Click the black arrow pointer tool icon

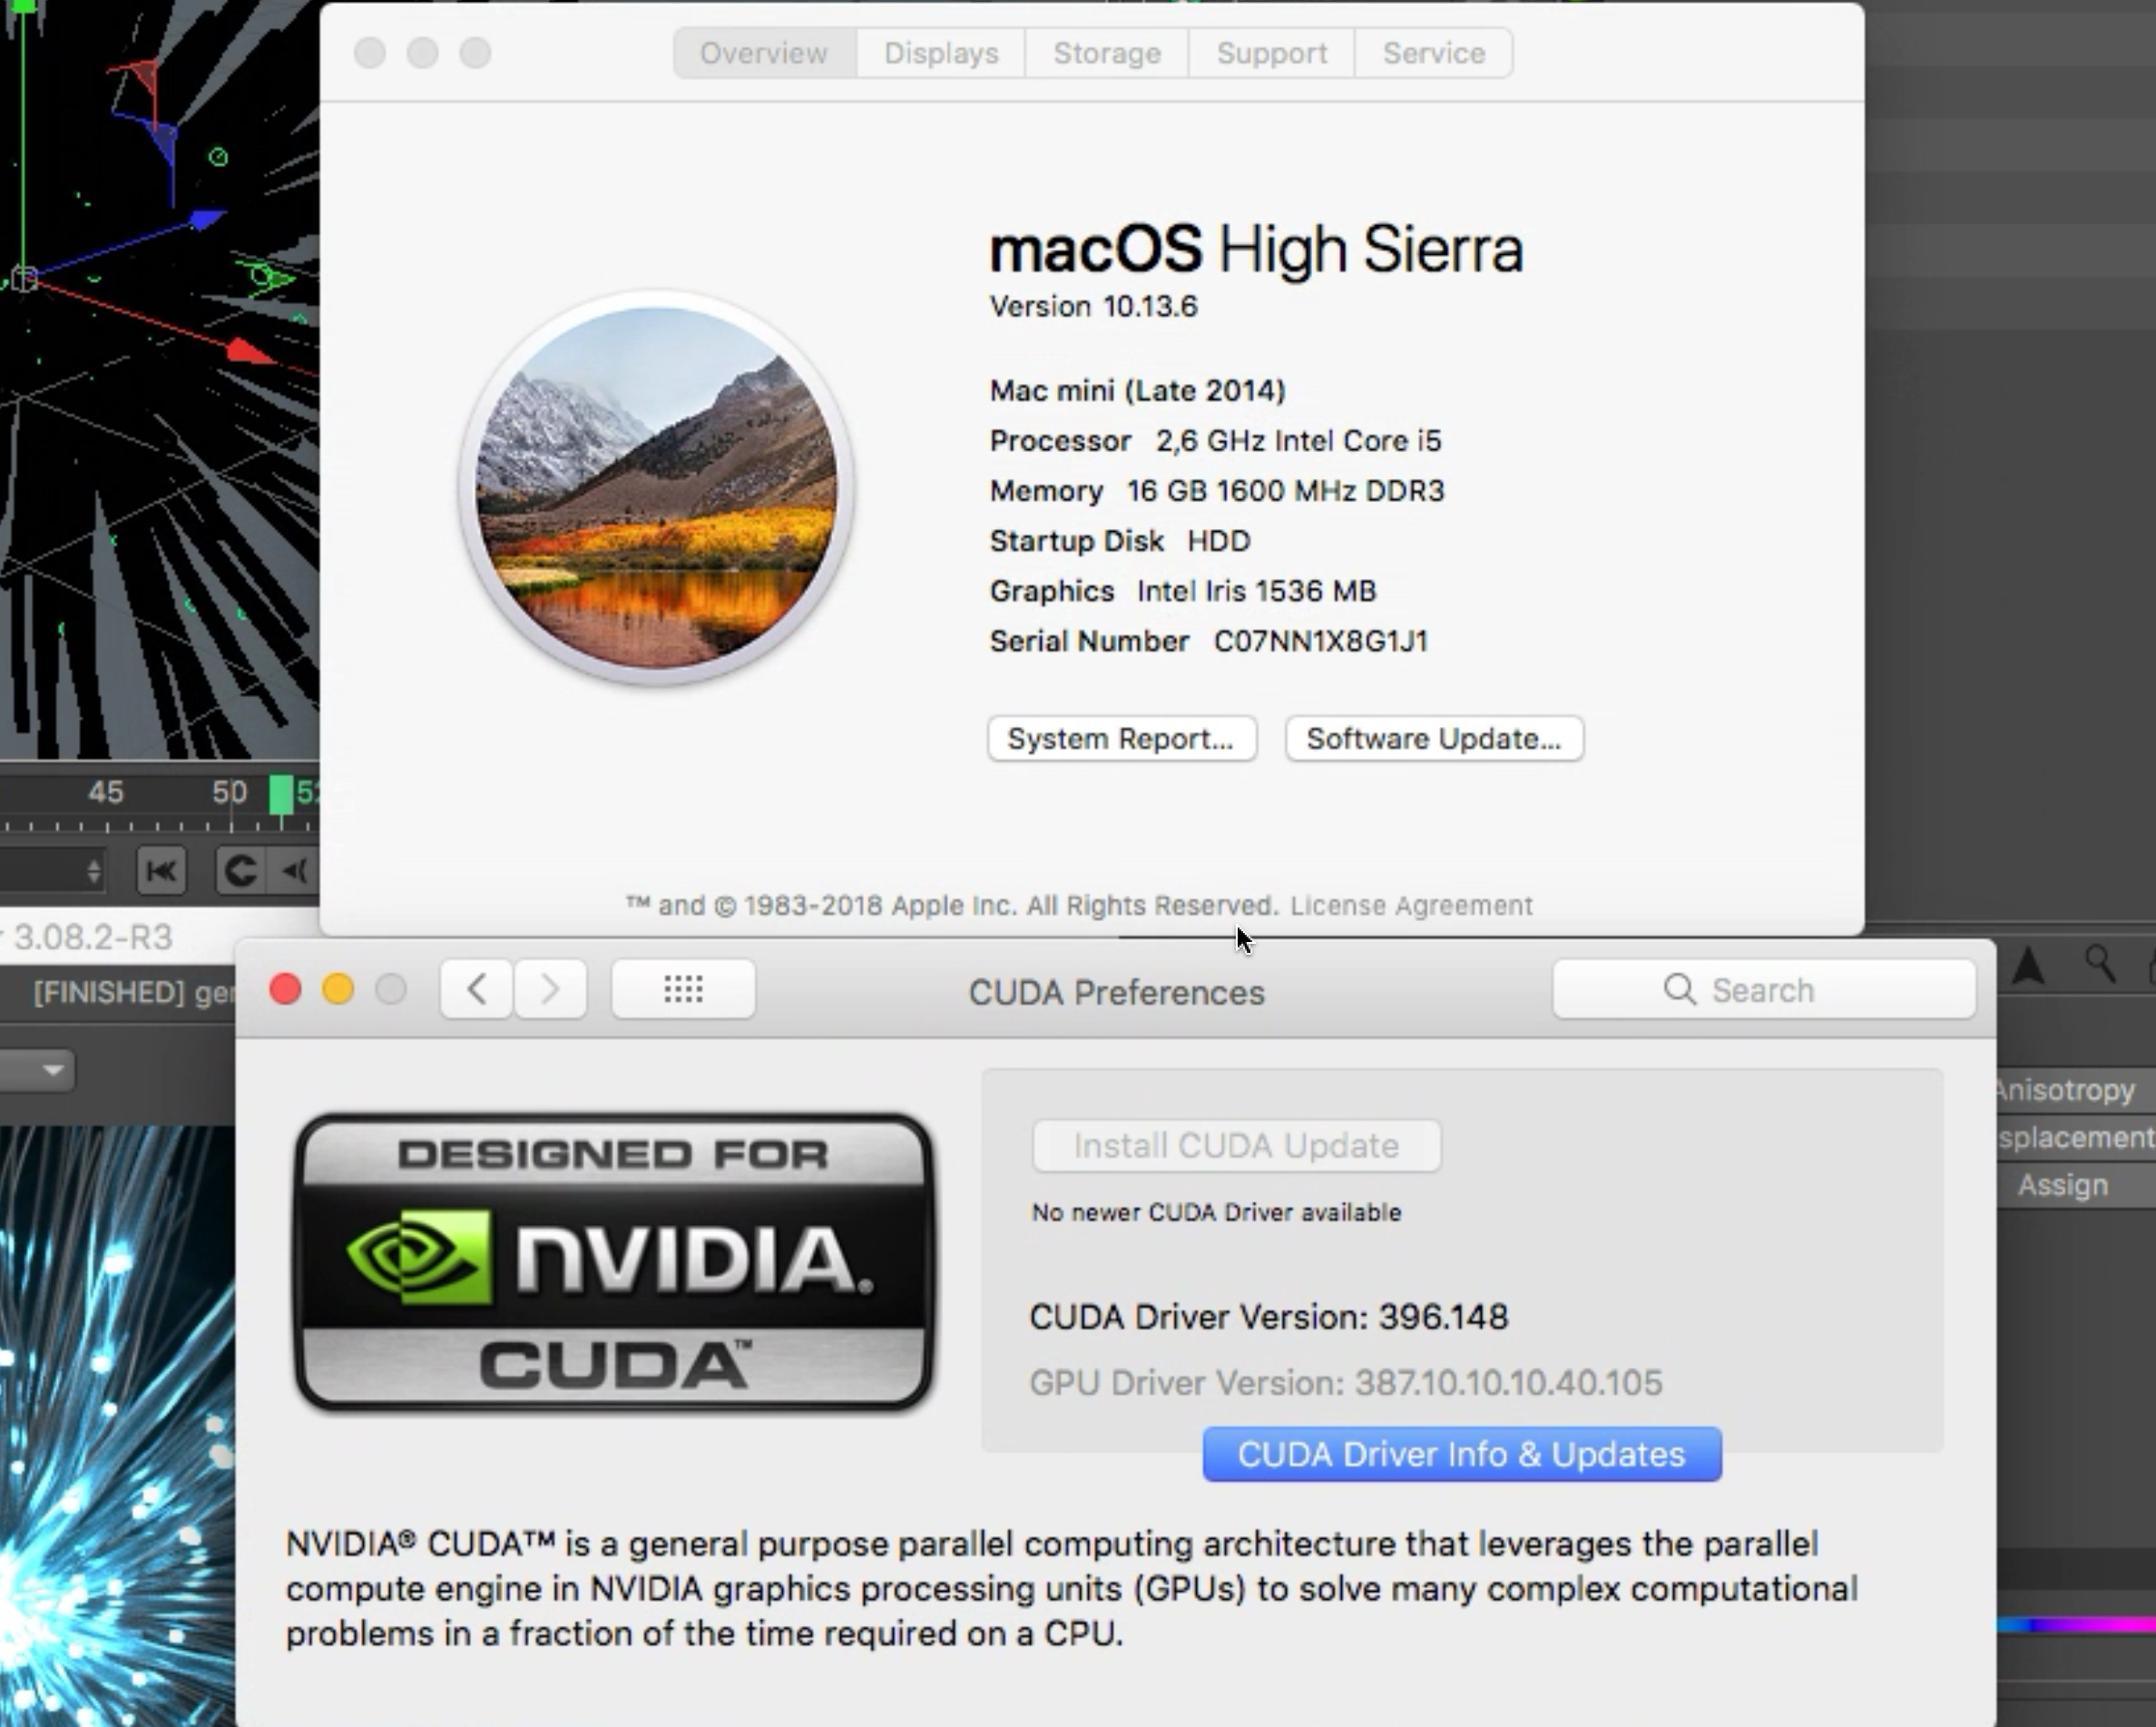coord(2028,965)
